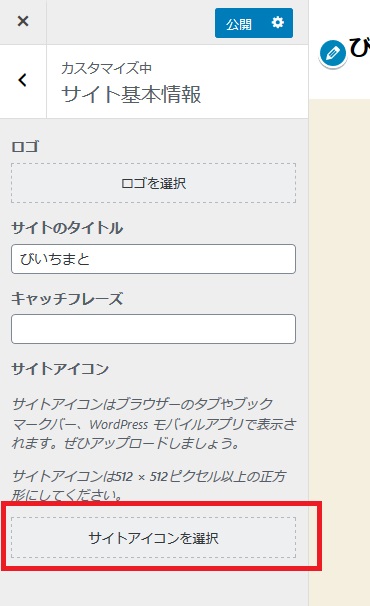The width and height of the screenshot is (370, 606).
Task: Click the キャッチフレーズ label
Action: pos(67,299)
